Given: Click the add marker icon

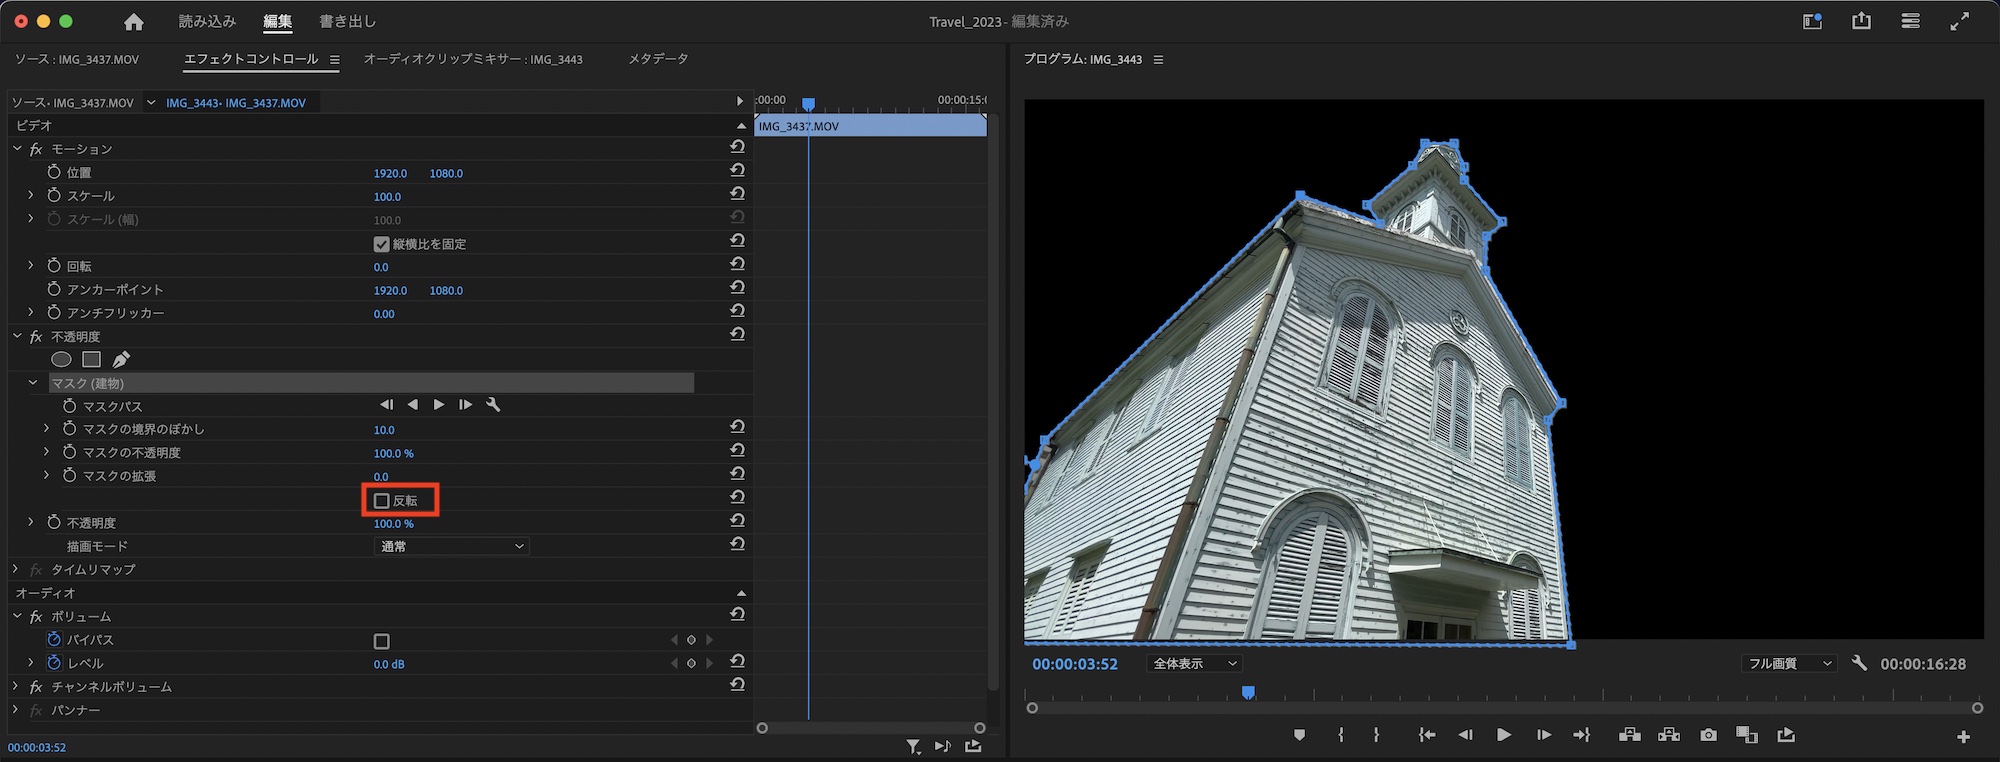Looking at the screenshot, I should pyautogui.click(x=1299, y=735).
